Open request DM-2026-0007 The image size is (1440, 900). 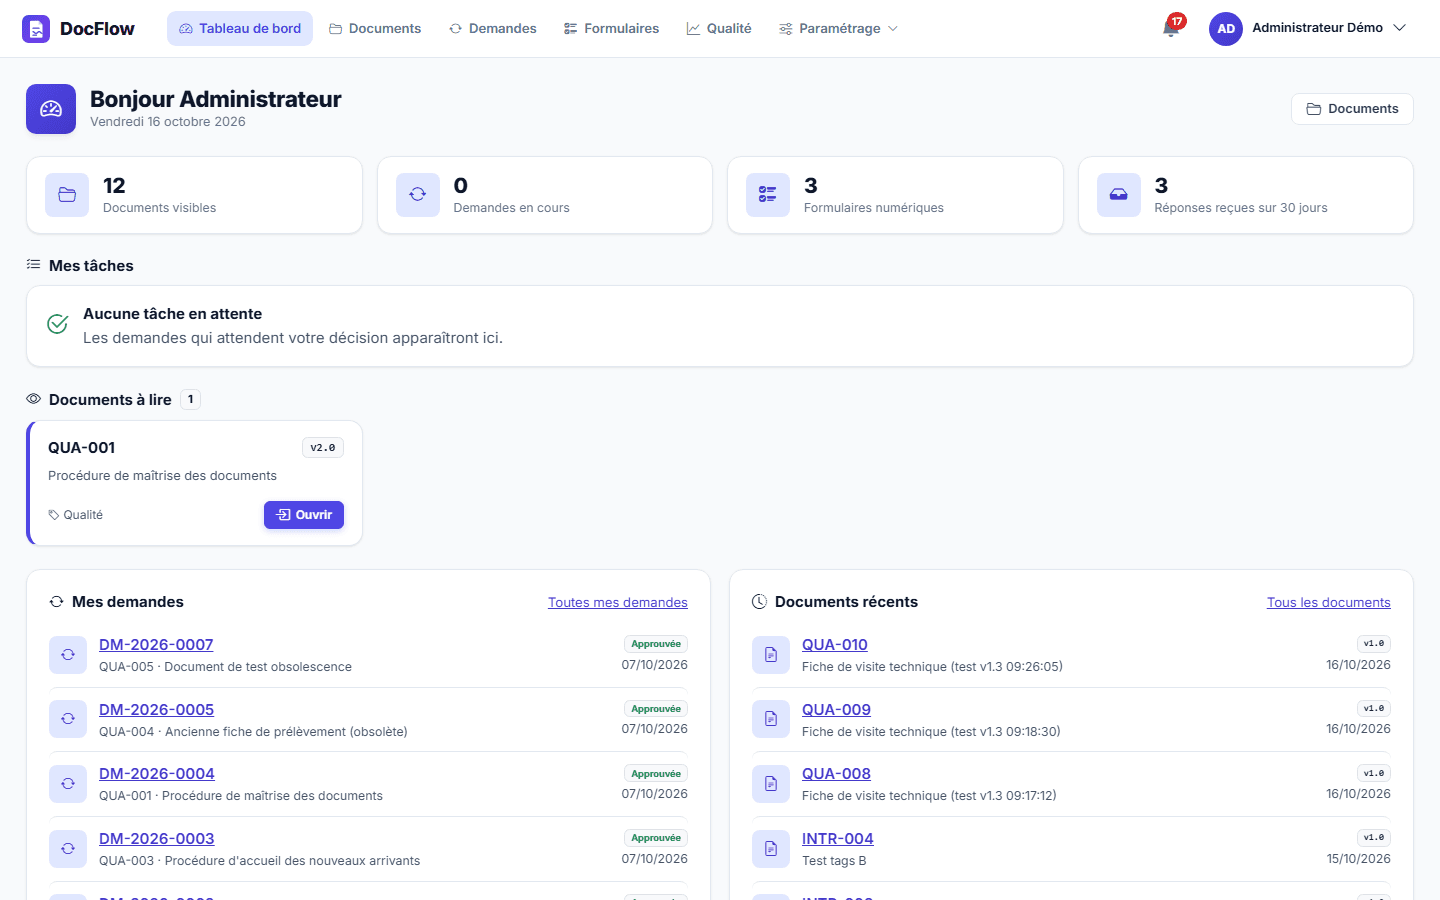(x=156, y=645)
